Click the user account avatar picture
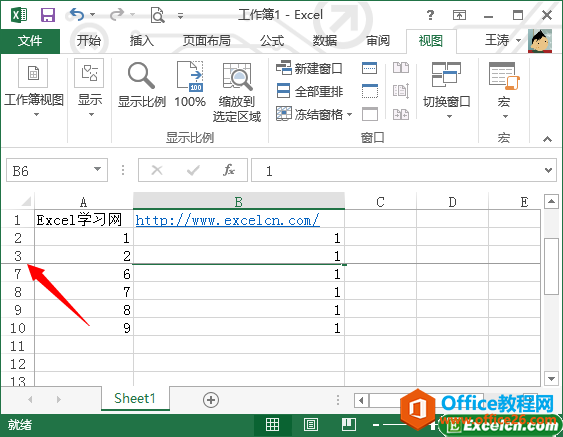 (x=540, y=41)
